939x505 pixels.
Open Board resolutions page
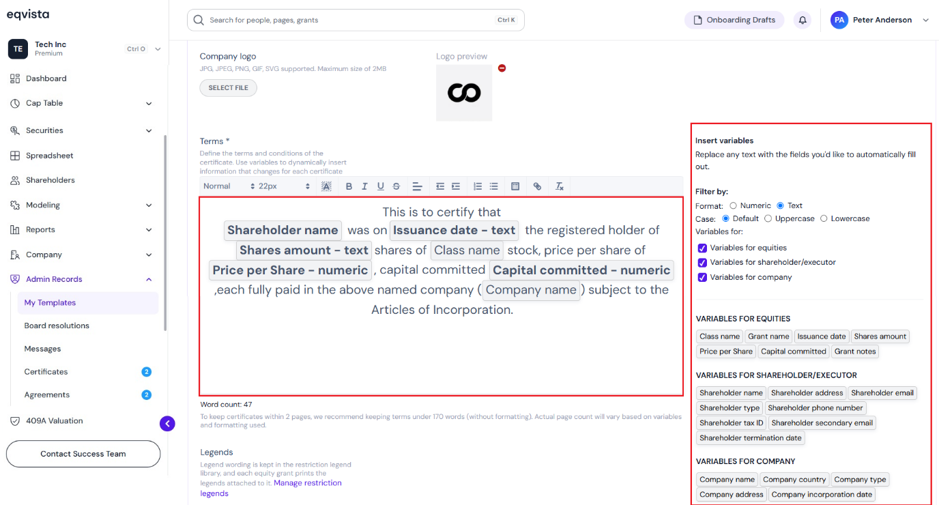point(56,326)
